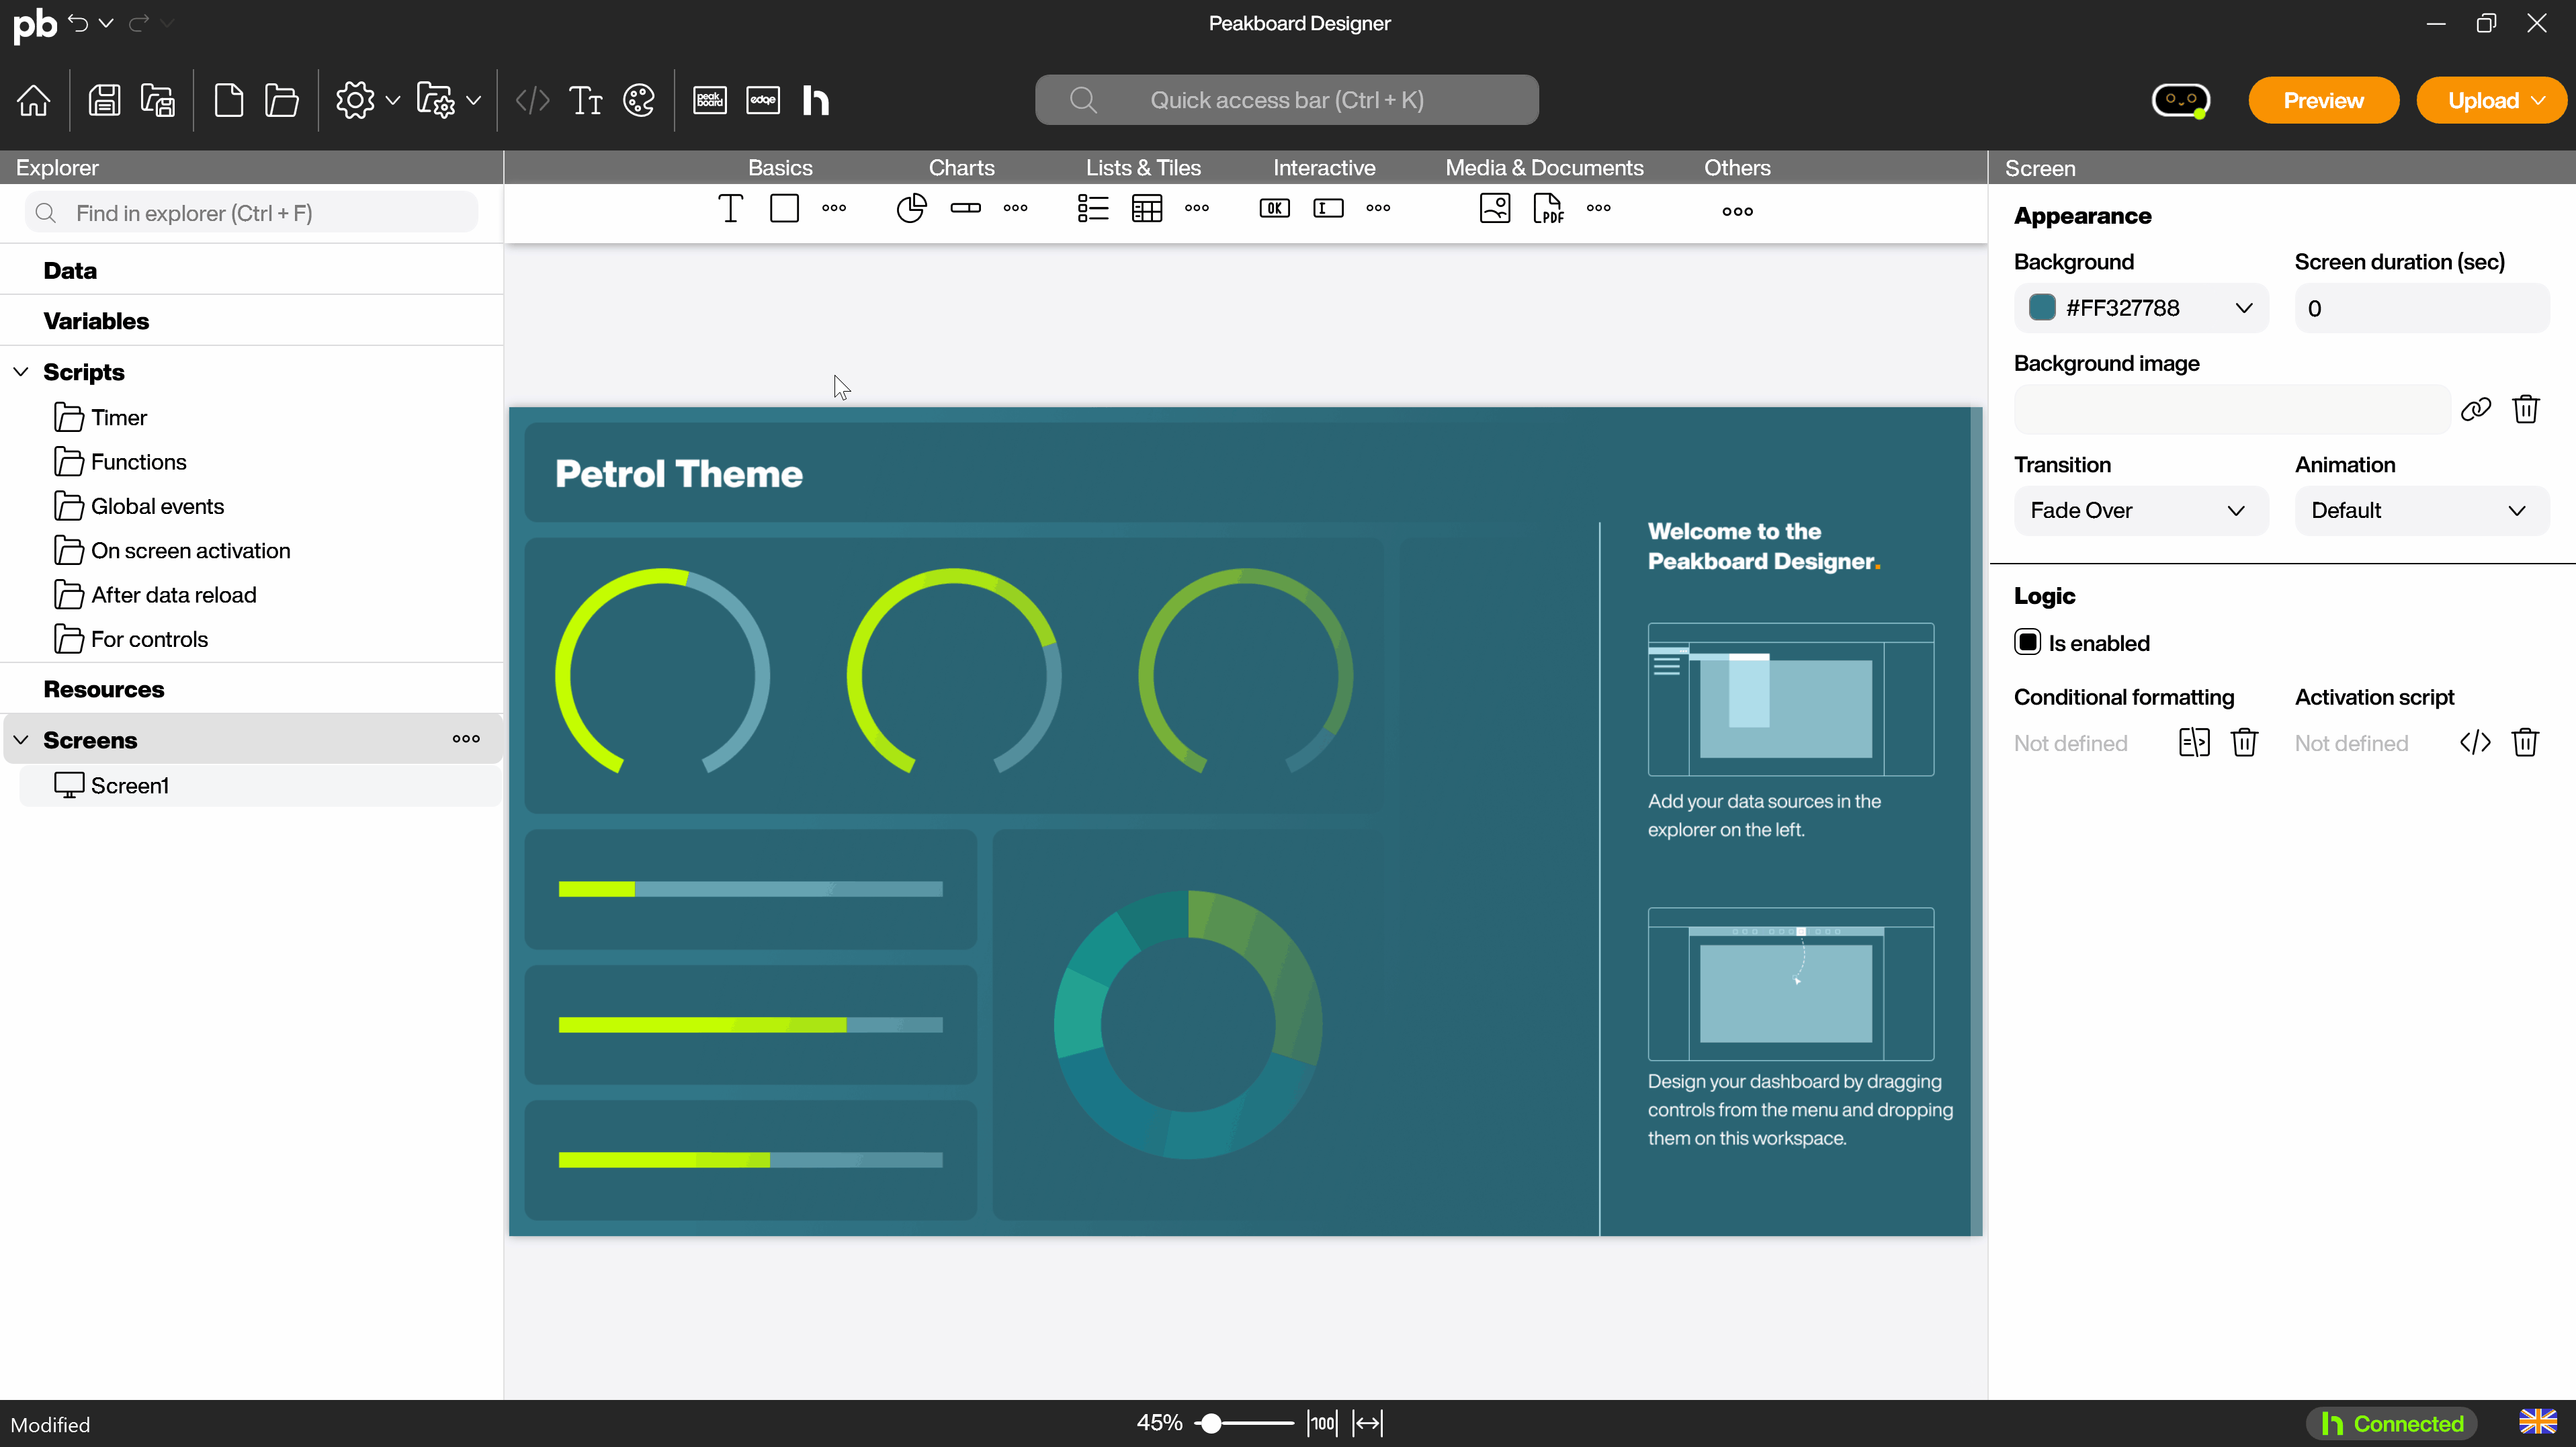The width and height of the screenshot is (2576, 1447).
Task: Click the Peakboard Box icon
Action: [x=710, y=100]
